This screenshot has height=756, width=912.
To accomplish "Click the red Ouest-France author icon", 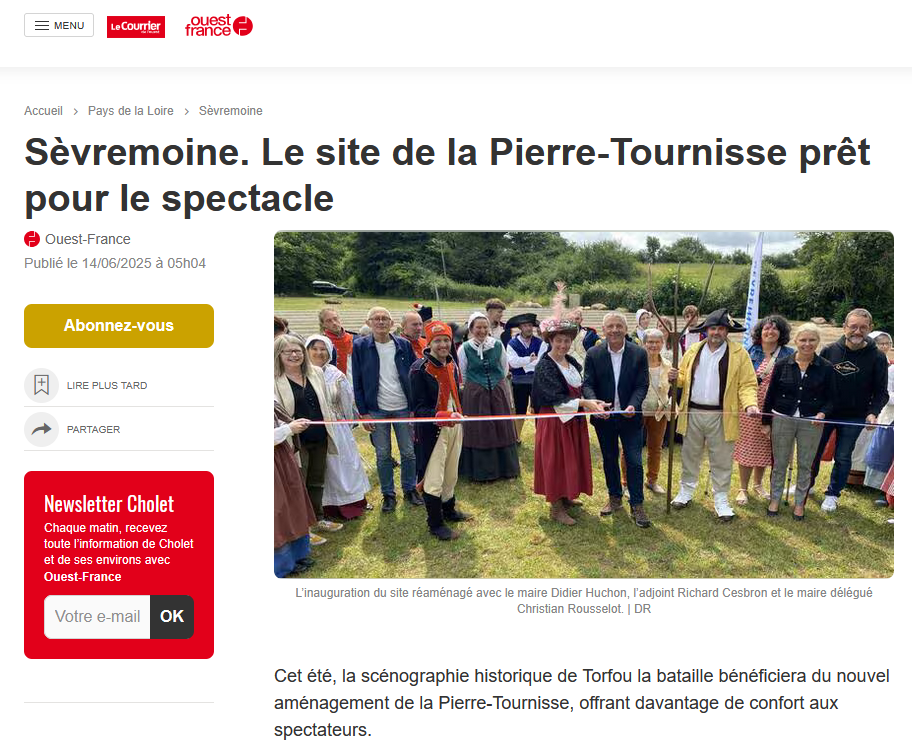I will click(x=32, y=239).
